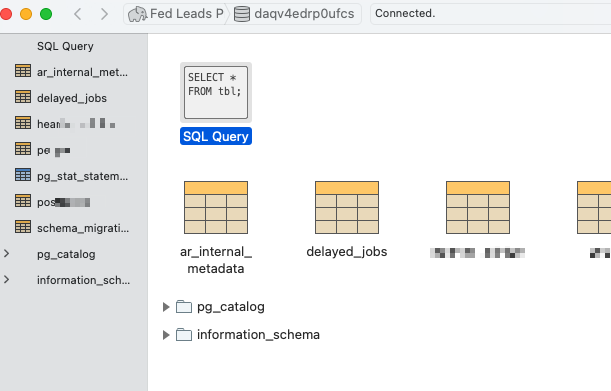Click the blue pg_stat_statements view icon in sidebar
Screen dimensions: 611x391
[23, 175]
